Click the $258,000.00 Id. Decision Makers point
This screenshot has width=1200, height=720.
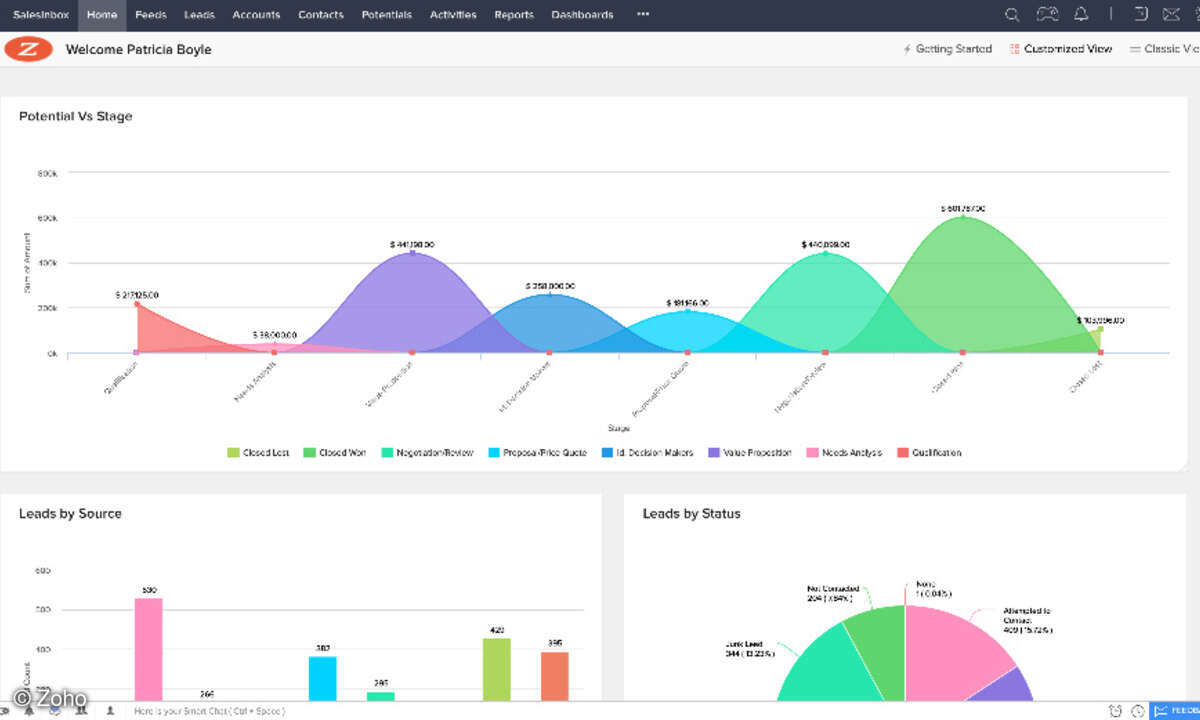click(550, 295)
